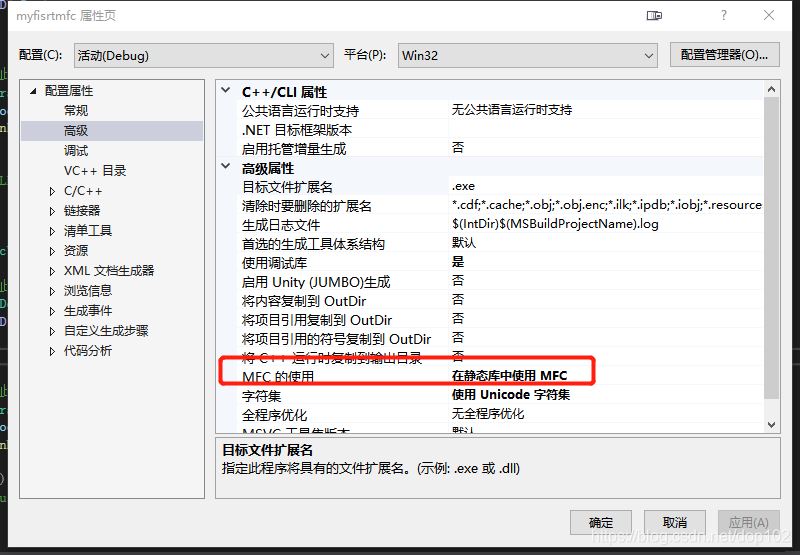Select VC++ 目录 in the tree
Screen dimensions: 800x555
coord(95,170)
